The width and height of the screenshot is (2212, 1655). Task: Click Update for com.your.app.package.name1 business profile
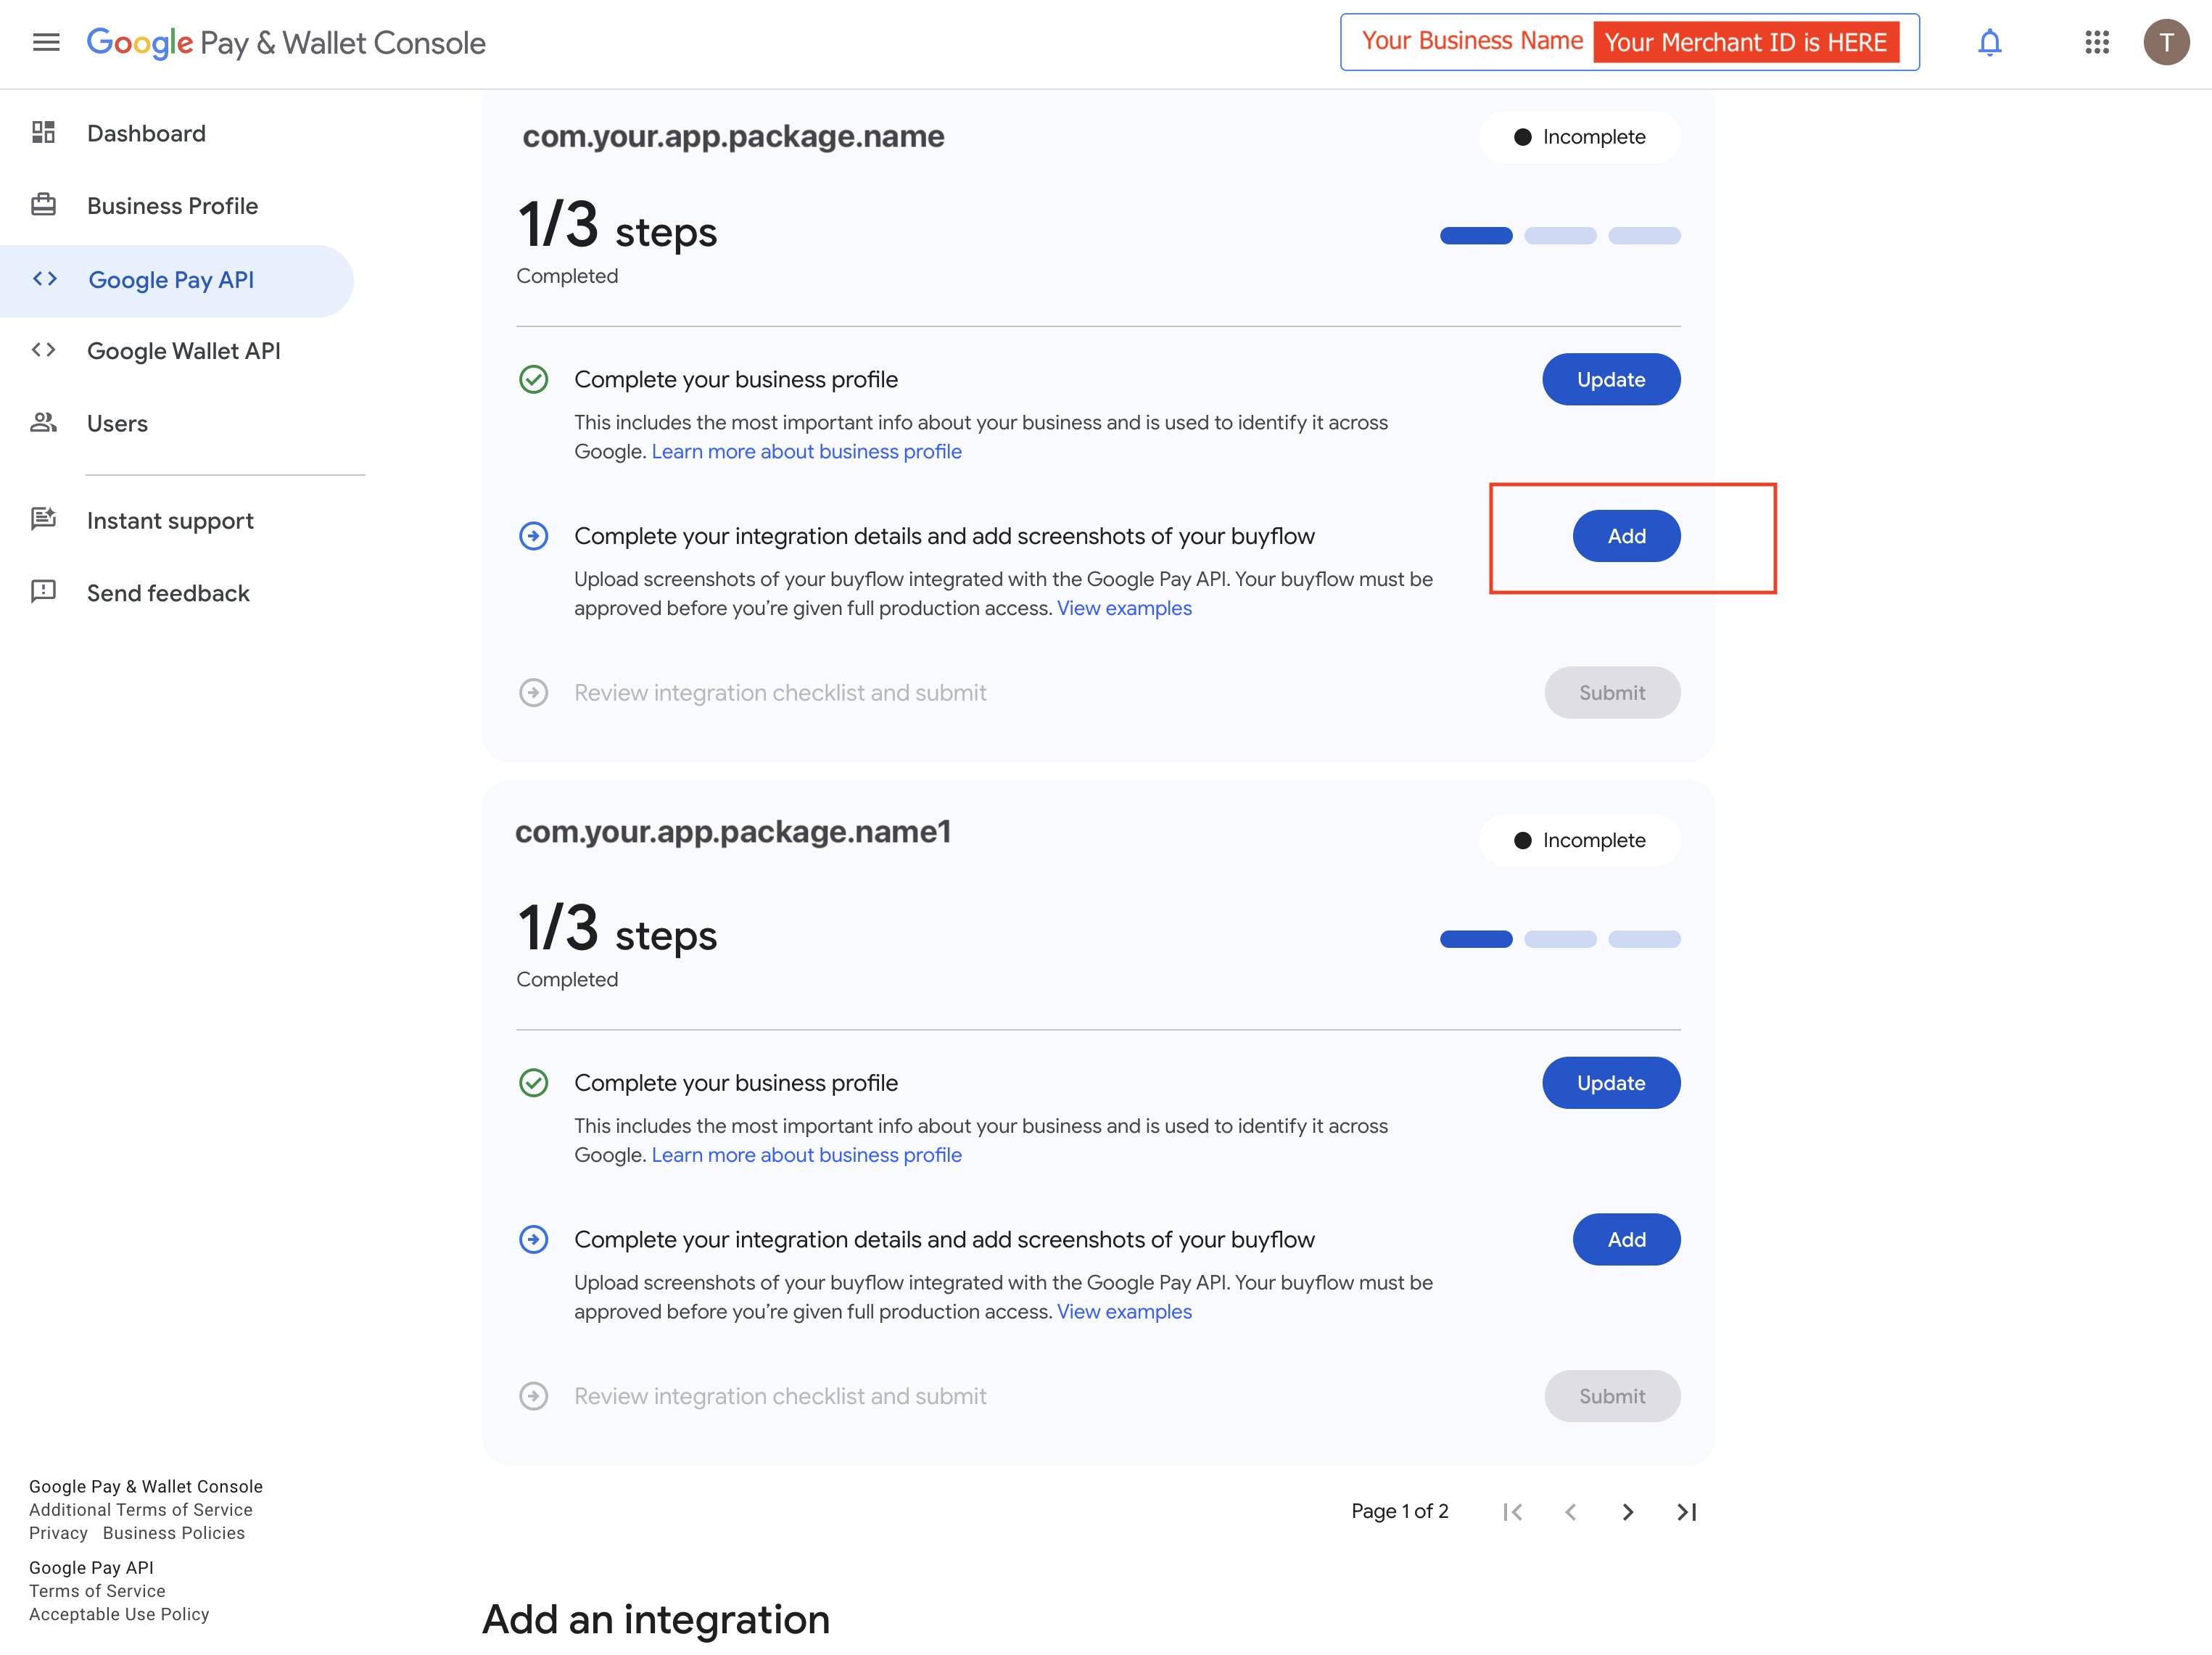[1610, 1083]
